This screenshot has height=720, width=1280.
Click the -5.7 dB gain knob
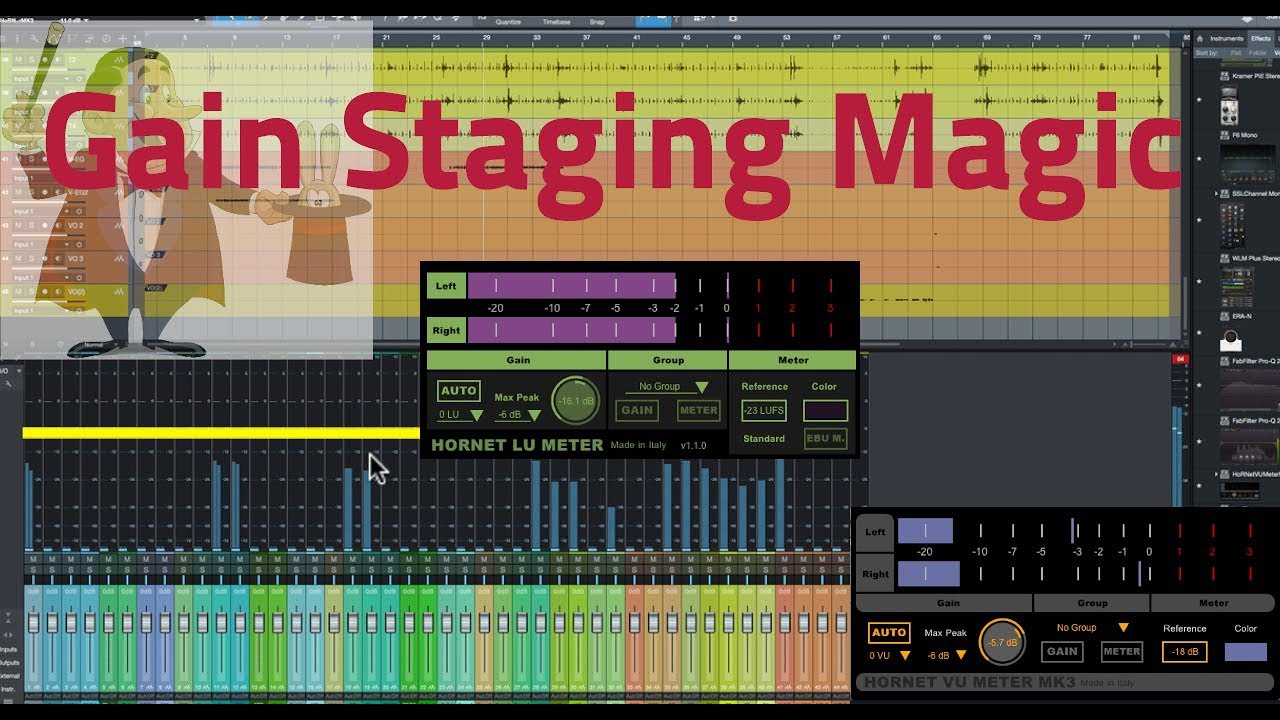[1002, 642]
